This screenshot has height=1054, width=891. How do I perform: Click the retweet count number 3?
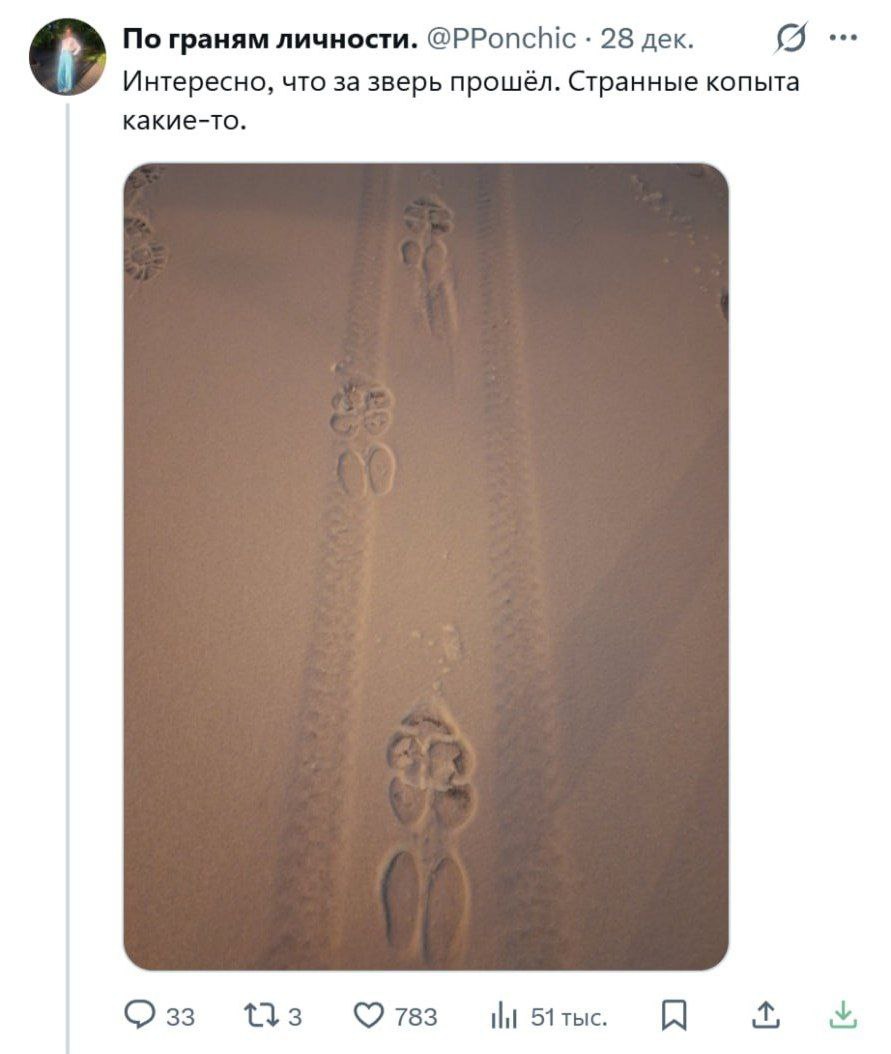(x=295, y=1017)
